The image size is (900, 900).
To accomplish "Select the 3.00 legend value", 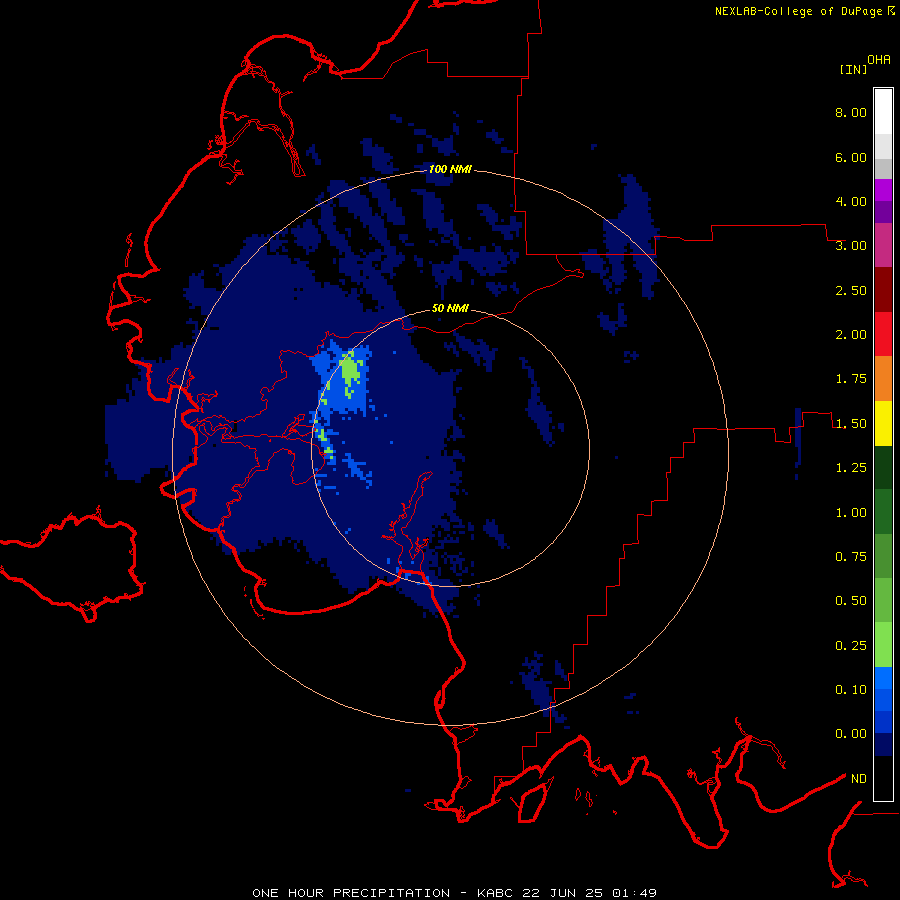I will 851,246.
